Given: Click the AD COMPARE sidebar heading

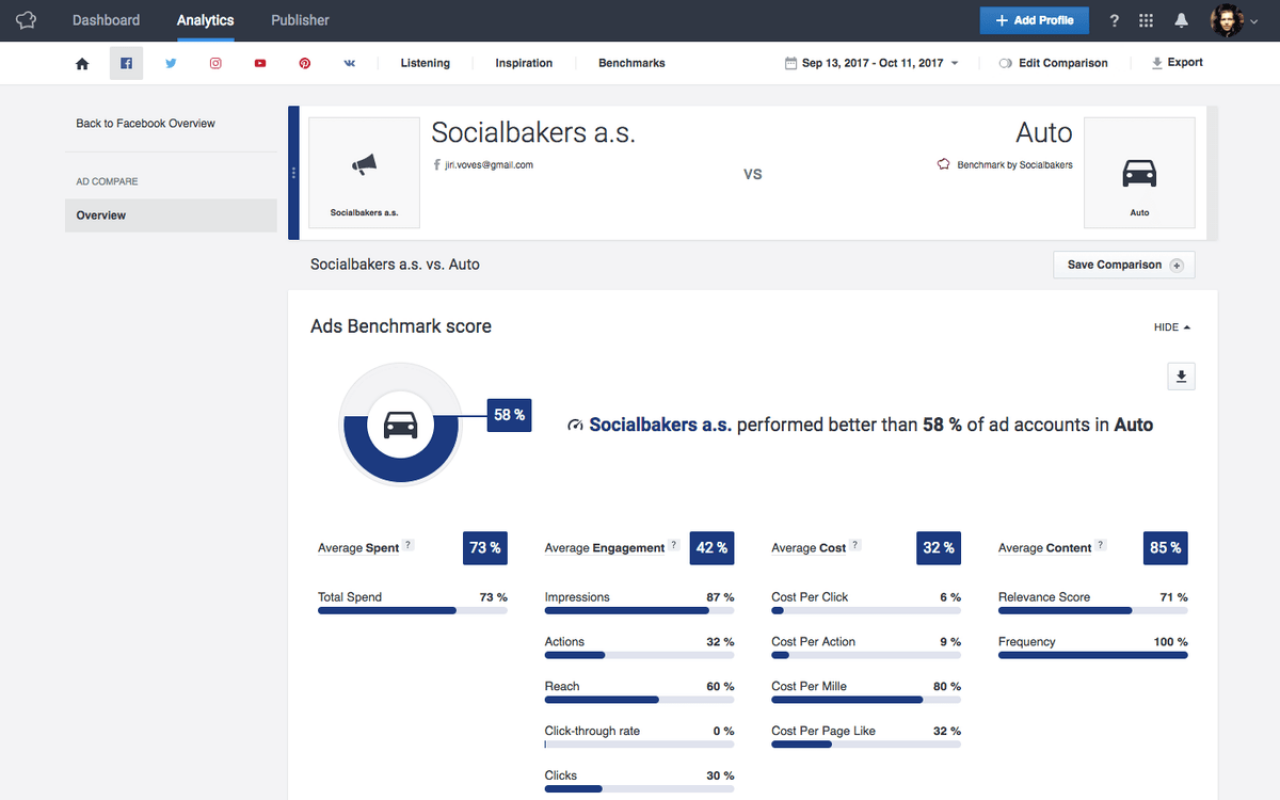Looking at the screenshot, I should [x=107, y=182].
